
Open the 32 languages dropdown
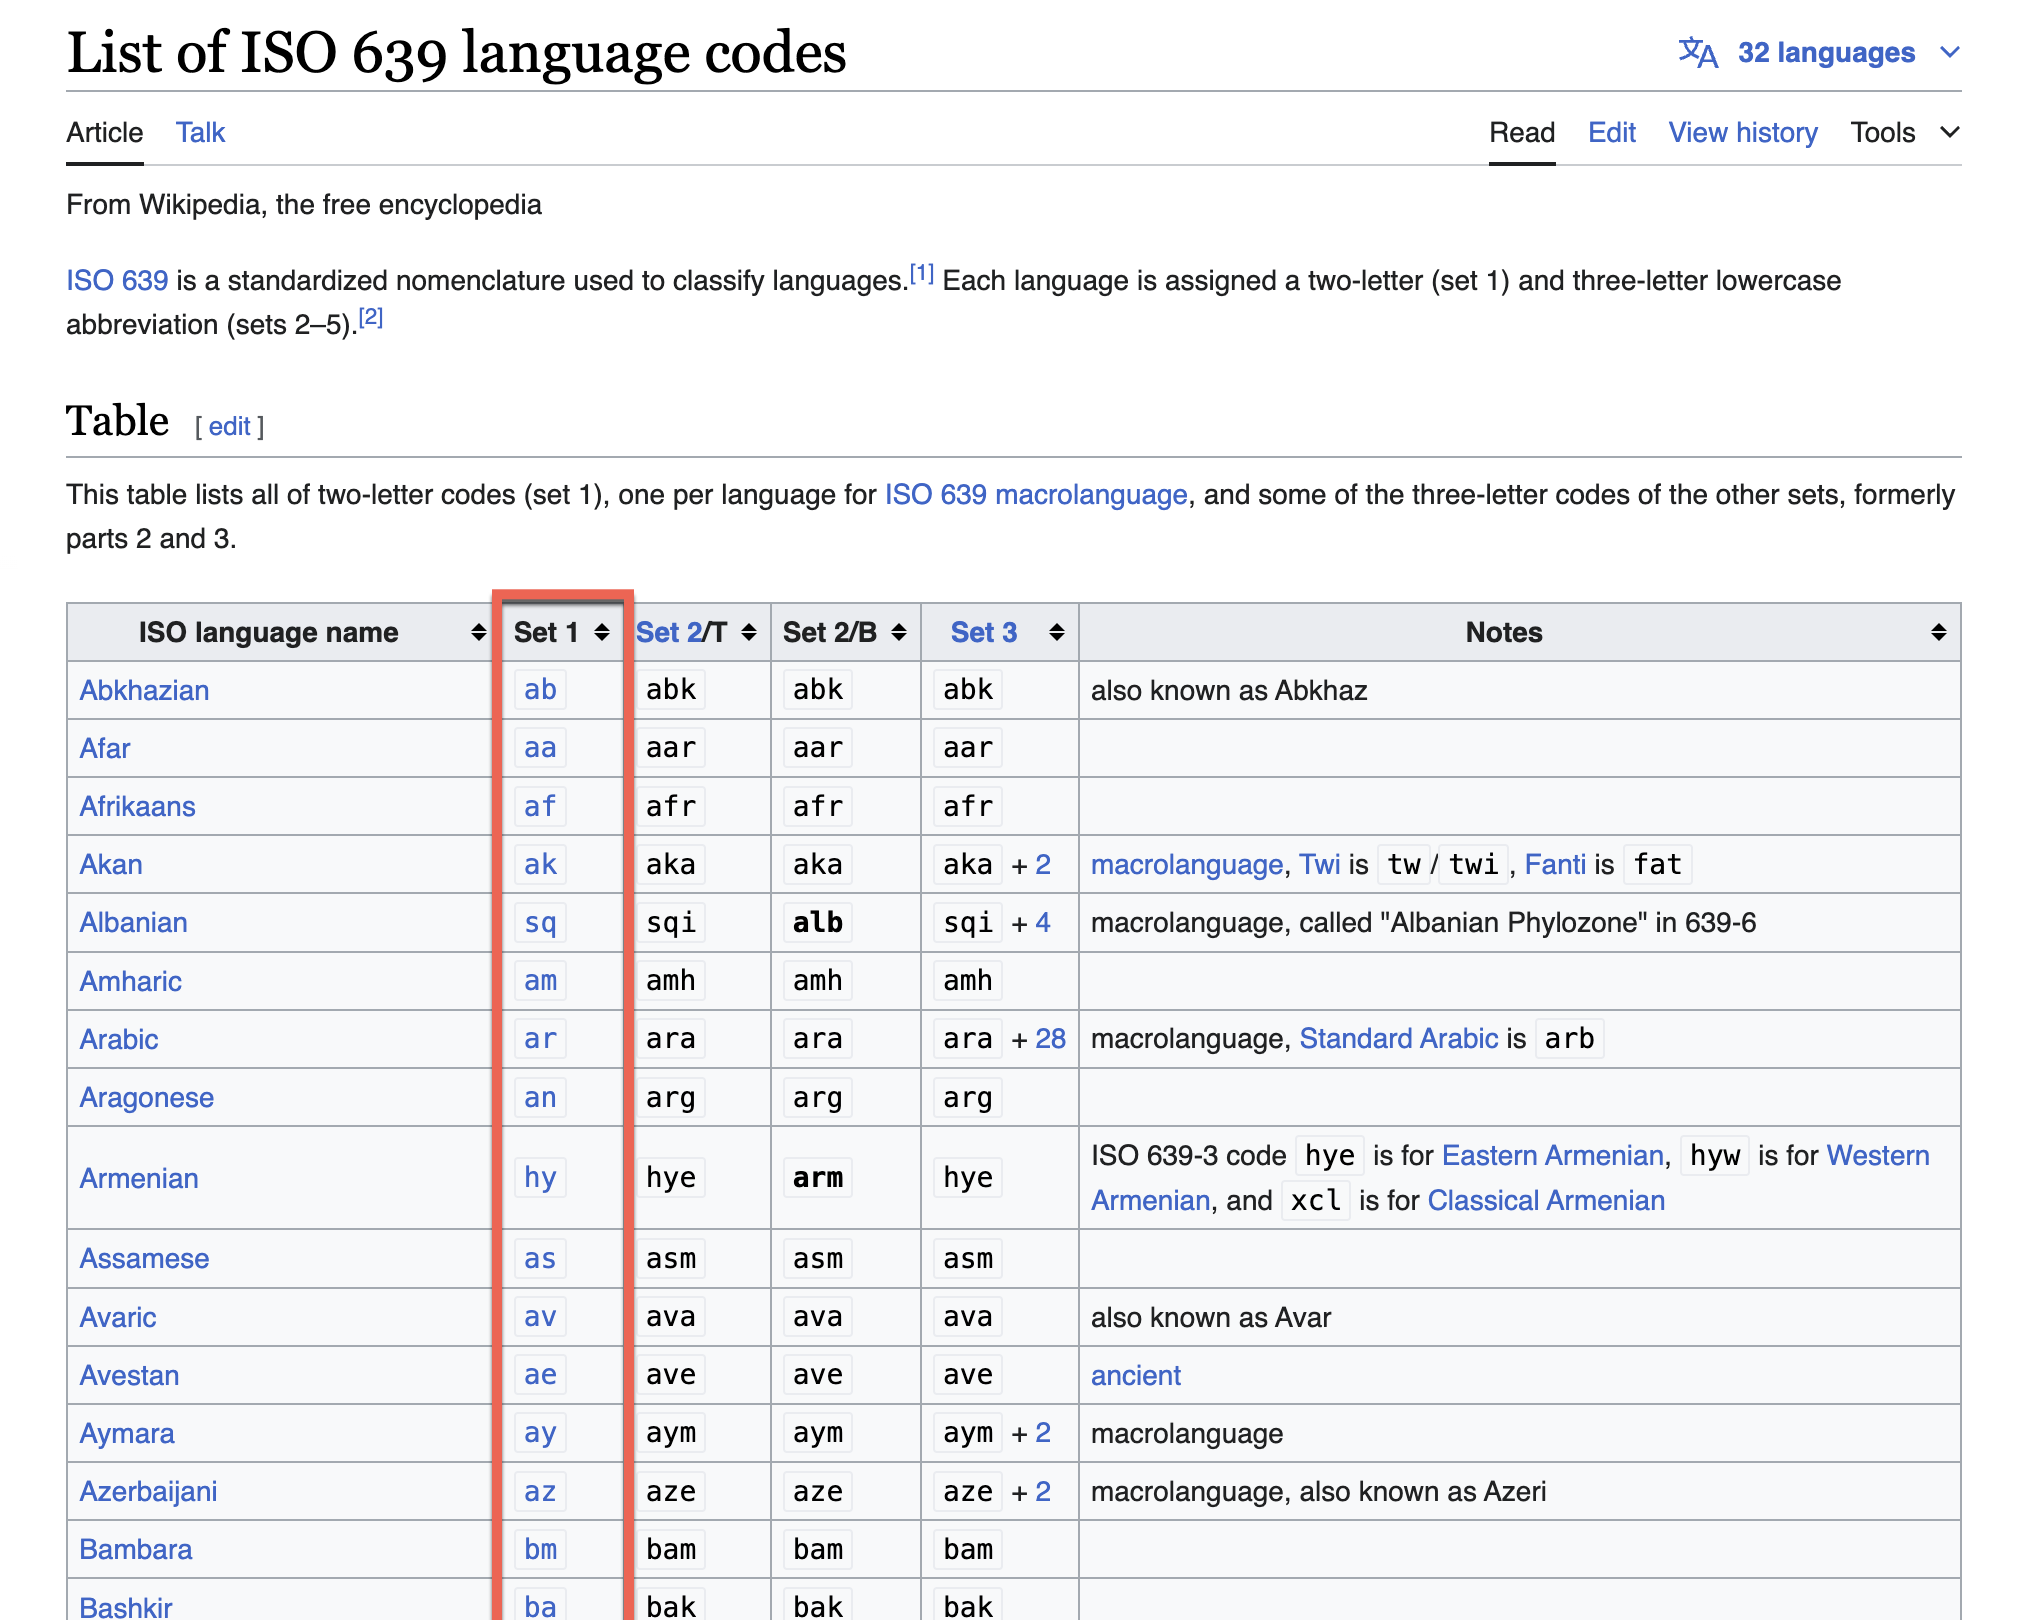[x=1826, y=53]
